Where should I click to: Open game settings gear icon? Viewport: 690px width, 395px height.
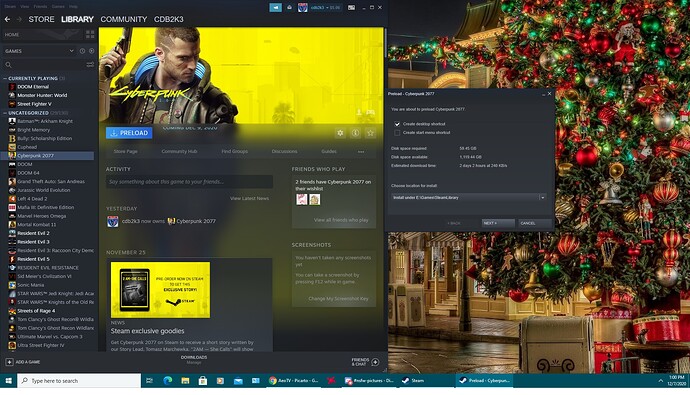(340, 133)
